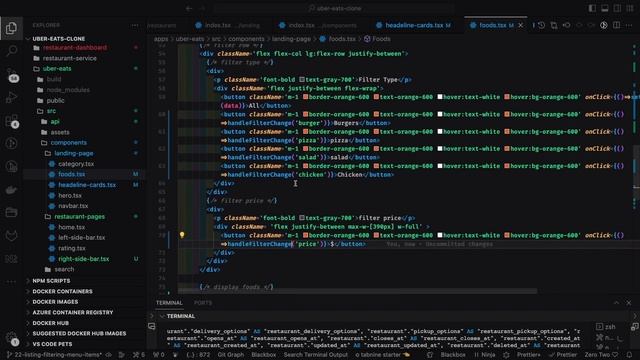The image size is (640, 360).
Task: Click Search Terminal Output in status bar
Action: [316, 355]
